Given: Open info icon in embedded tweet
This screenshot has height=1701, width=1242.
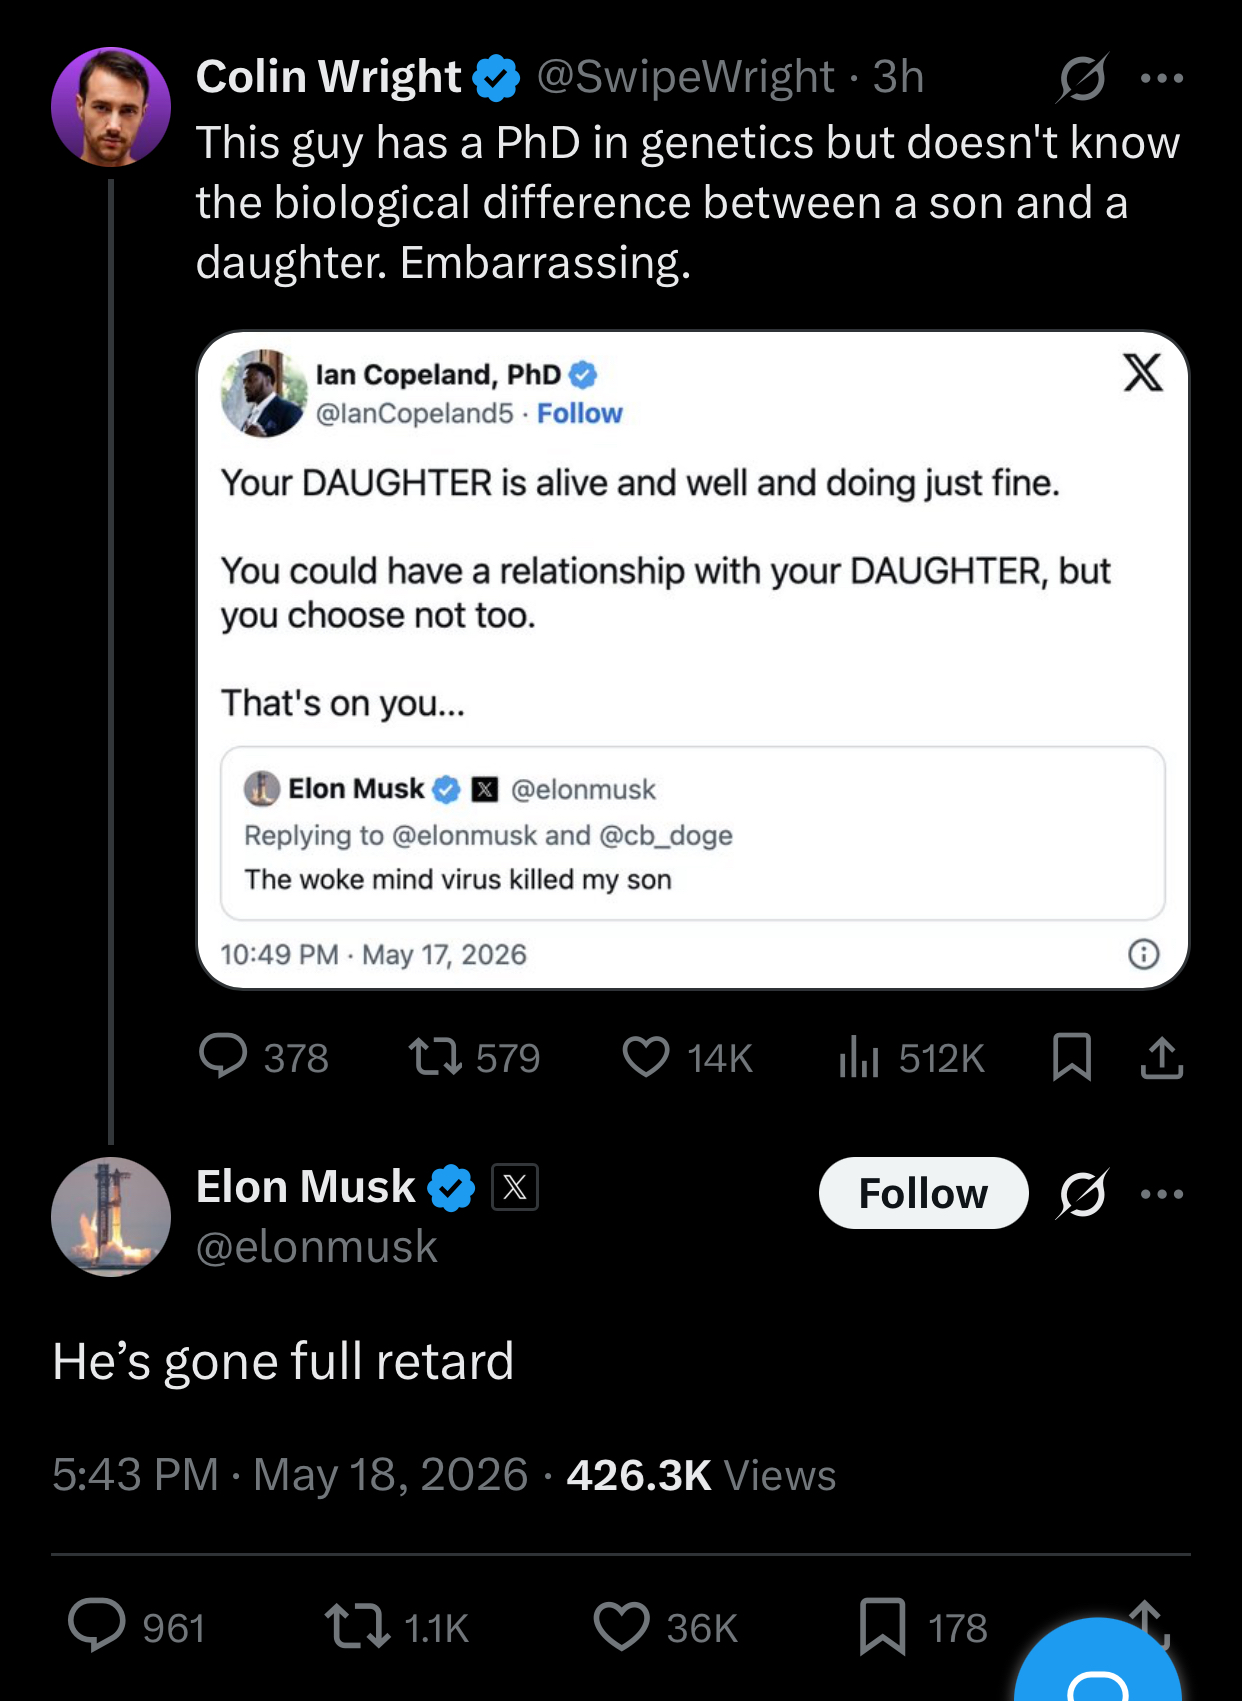Looking at the screenshot, I should click(1143, 954).
